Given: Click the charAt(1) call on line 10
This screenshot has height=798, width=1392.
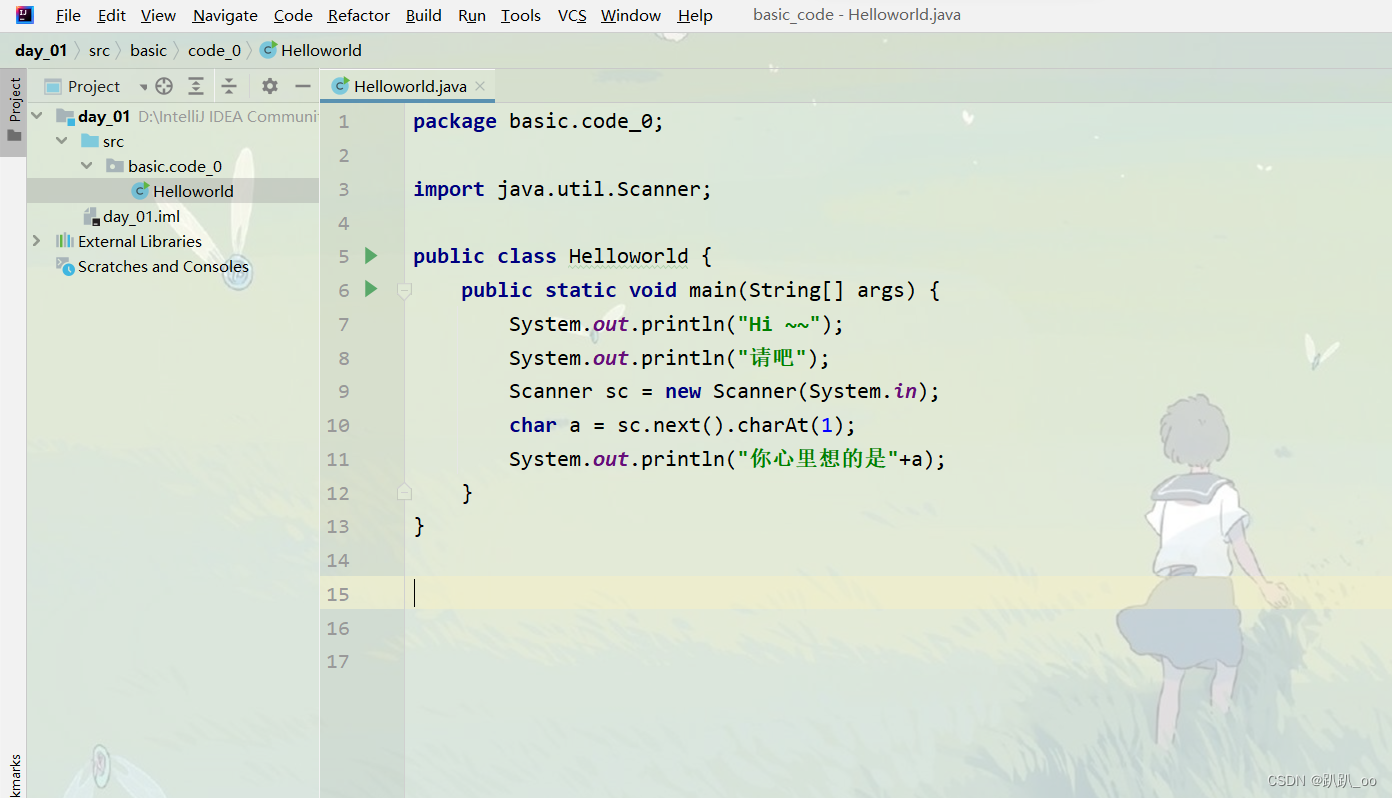Looking at the screenshot, I should pos(791,425).
